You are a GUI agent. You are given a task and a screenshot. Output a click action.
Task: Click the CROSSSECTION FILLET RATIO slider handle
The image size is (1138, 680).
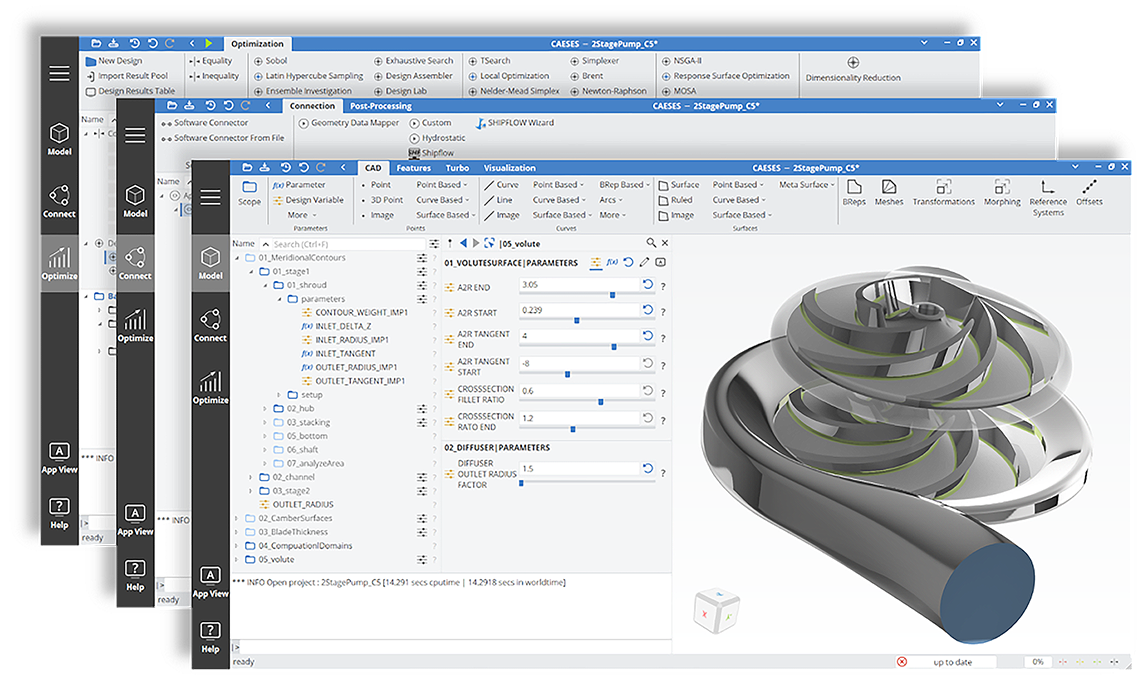point(601,401)
